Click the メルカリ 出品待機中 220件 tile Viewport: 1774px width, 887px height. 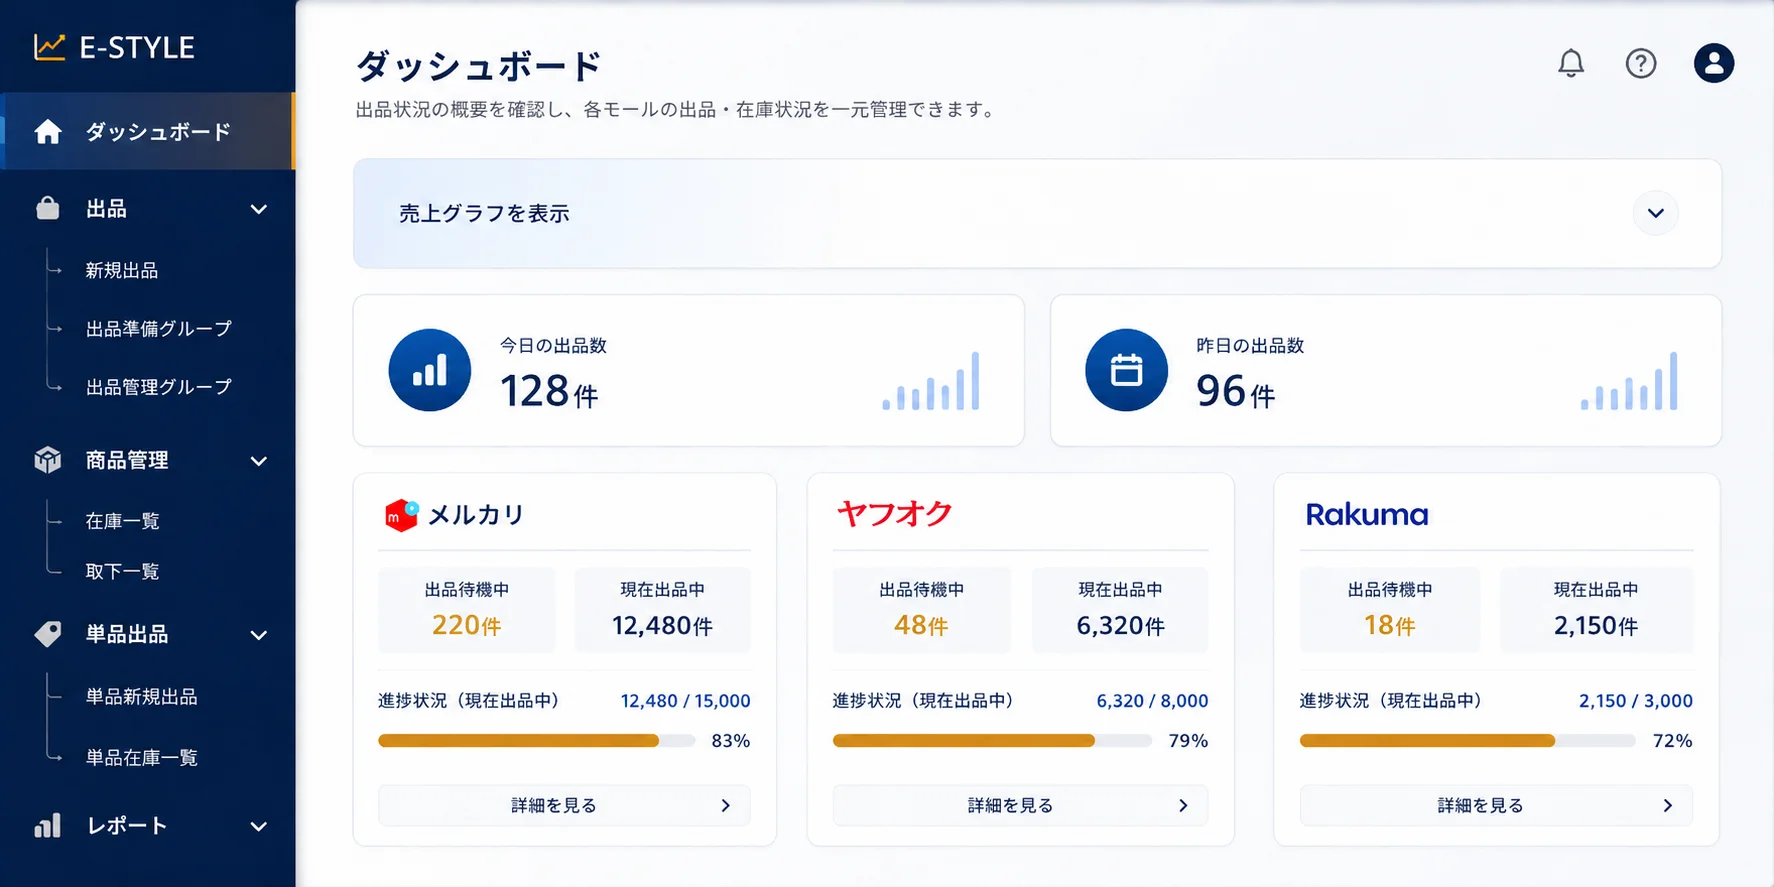(466, 610)
